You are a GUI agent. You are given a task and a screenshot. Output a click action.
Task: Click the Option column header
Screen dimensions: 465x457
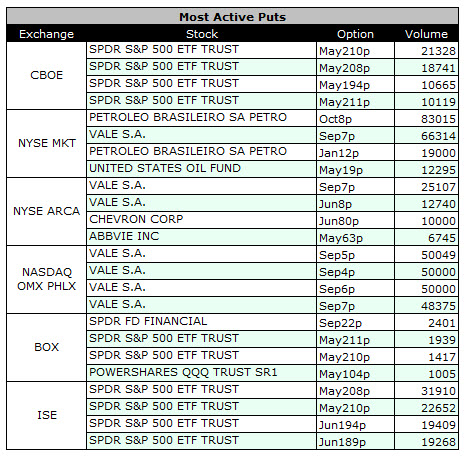point(355,34)
